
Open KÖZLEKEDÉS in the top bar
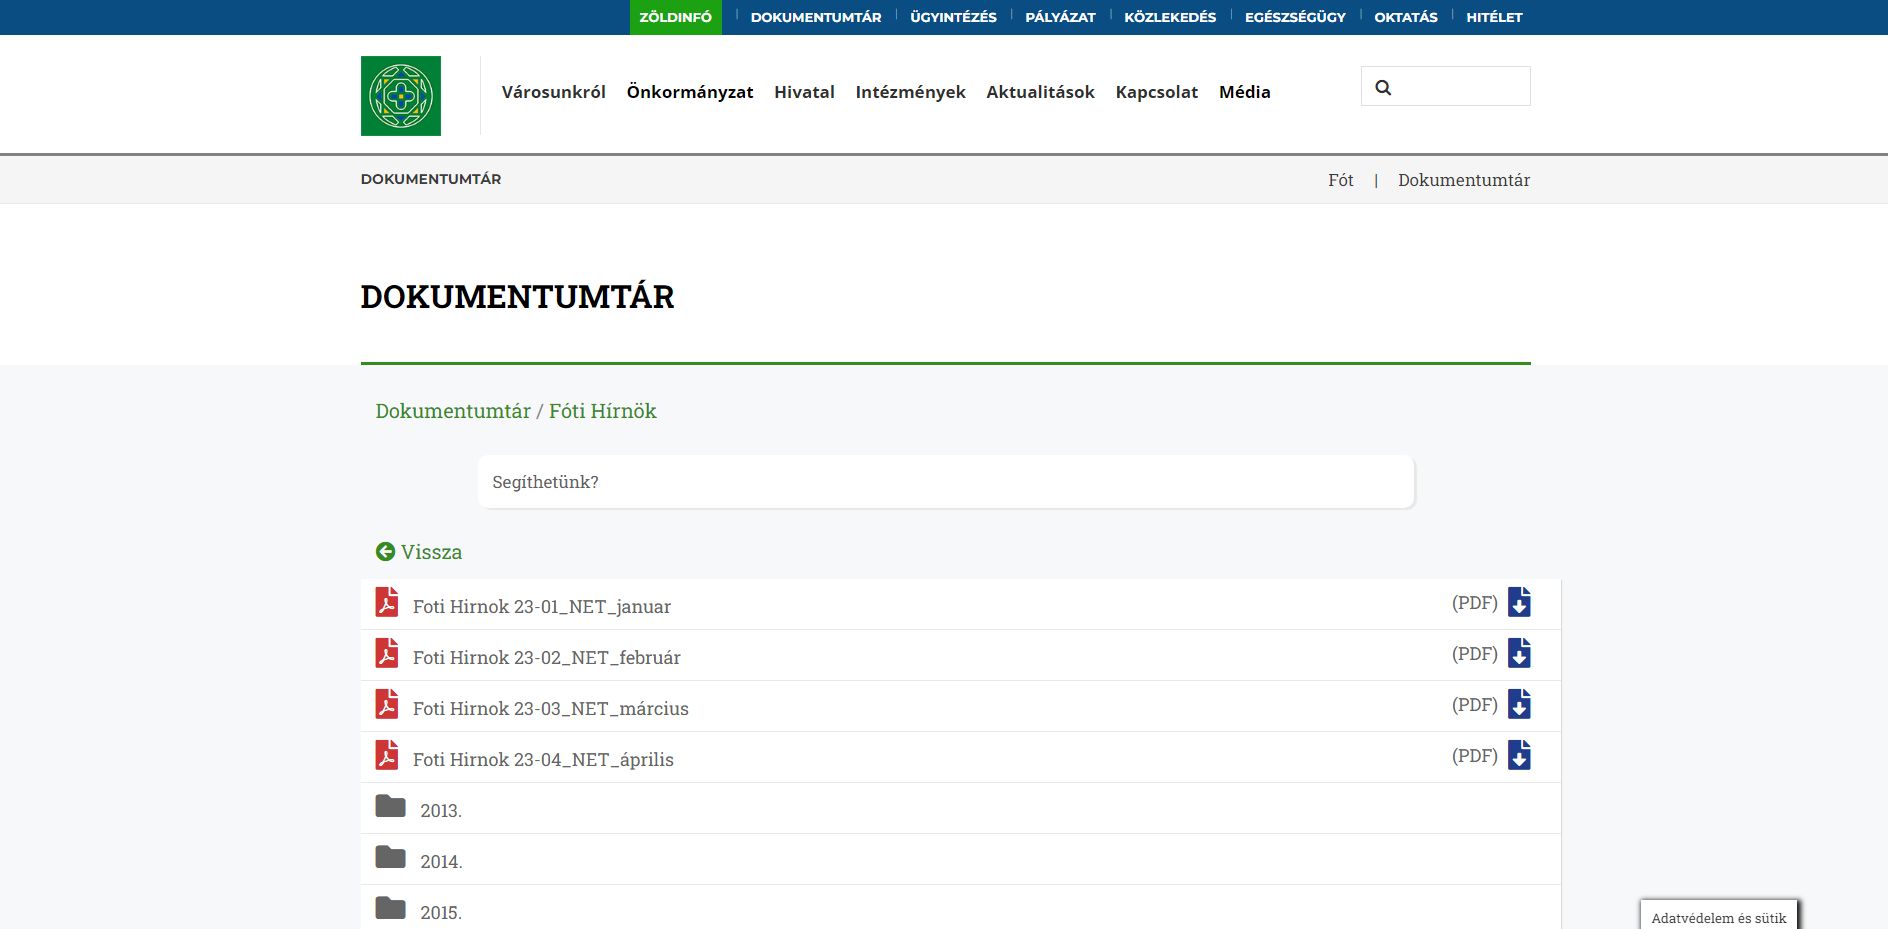pyautogui.click(x=1170, y=17)
